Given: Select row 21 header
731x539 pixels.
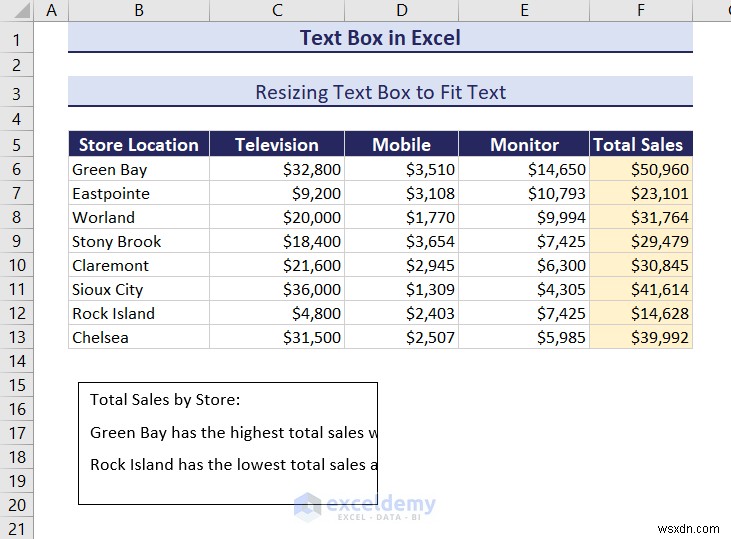Looking at the screenshot, I should point(17,529).
